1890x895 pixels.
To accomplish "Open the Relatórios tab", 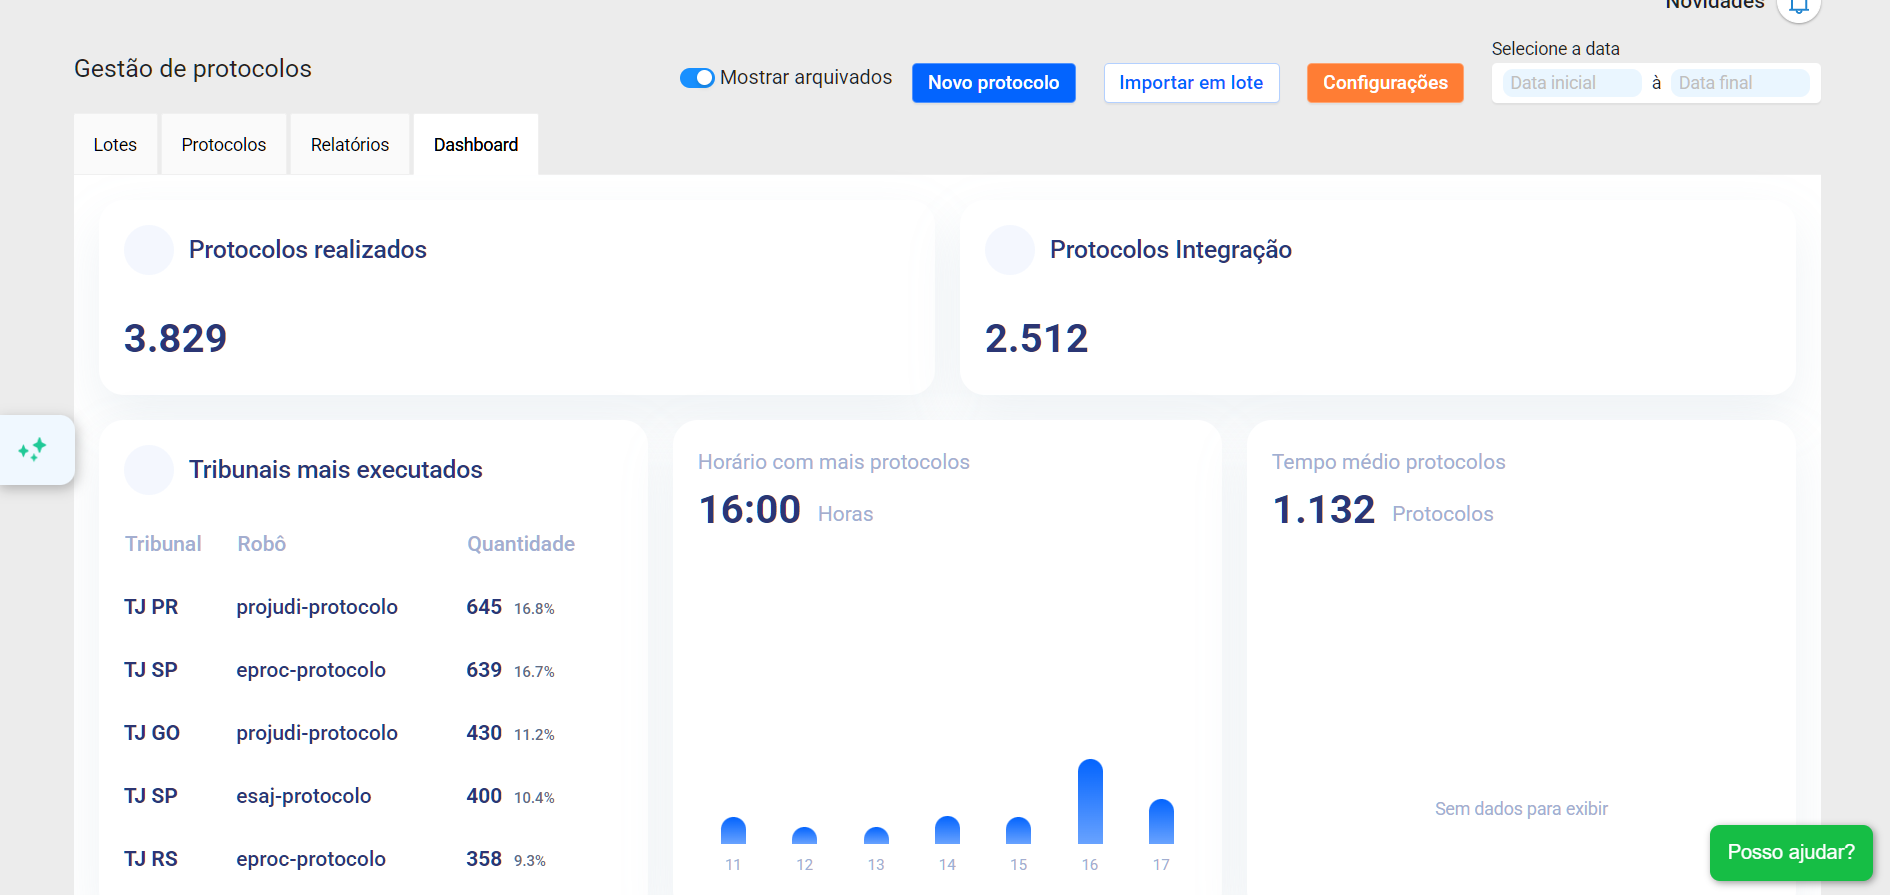I will (x=350, y=145).
